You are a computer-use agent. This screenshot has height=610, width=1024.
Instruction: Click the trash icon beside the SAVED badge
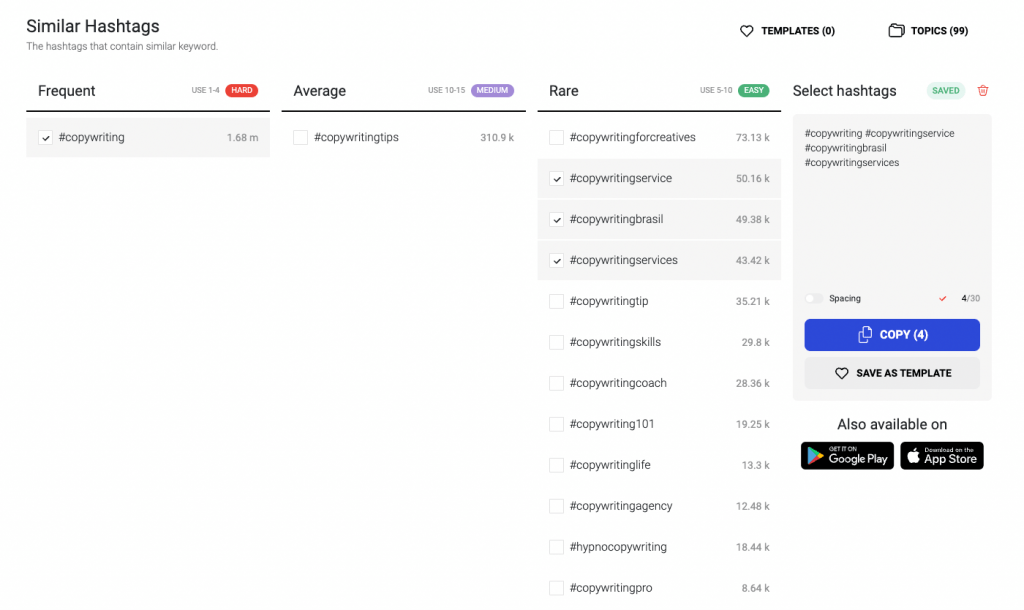tap(982, 91)
